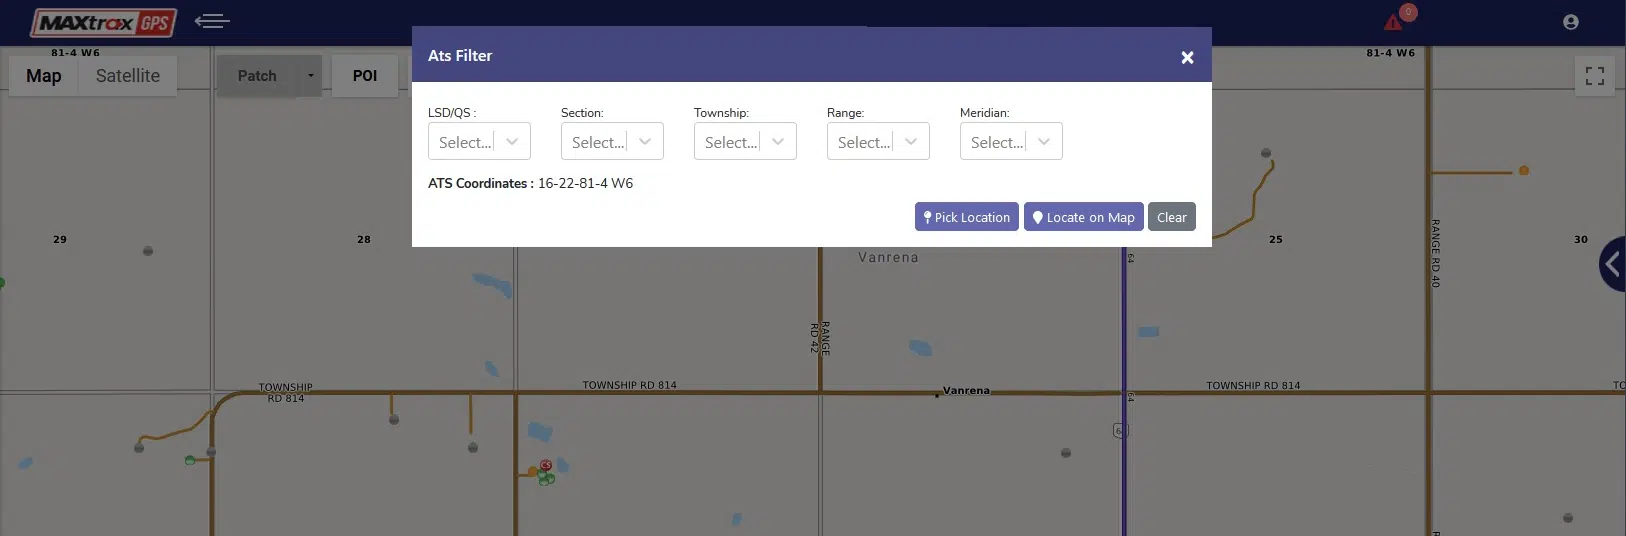Switch to the Map view type
The height and width of the screenshot is (536, 1626).
click(44, 76)
